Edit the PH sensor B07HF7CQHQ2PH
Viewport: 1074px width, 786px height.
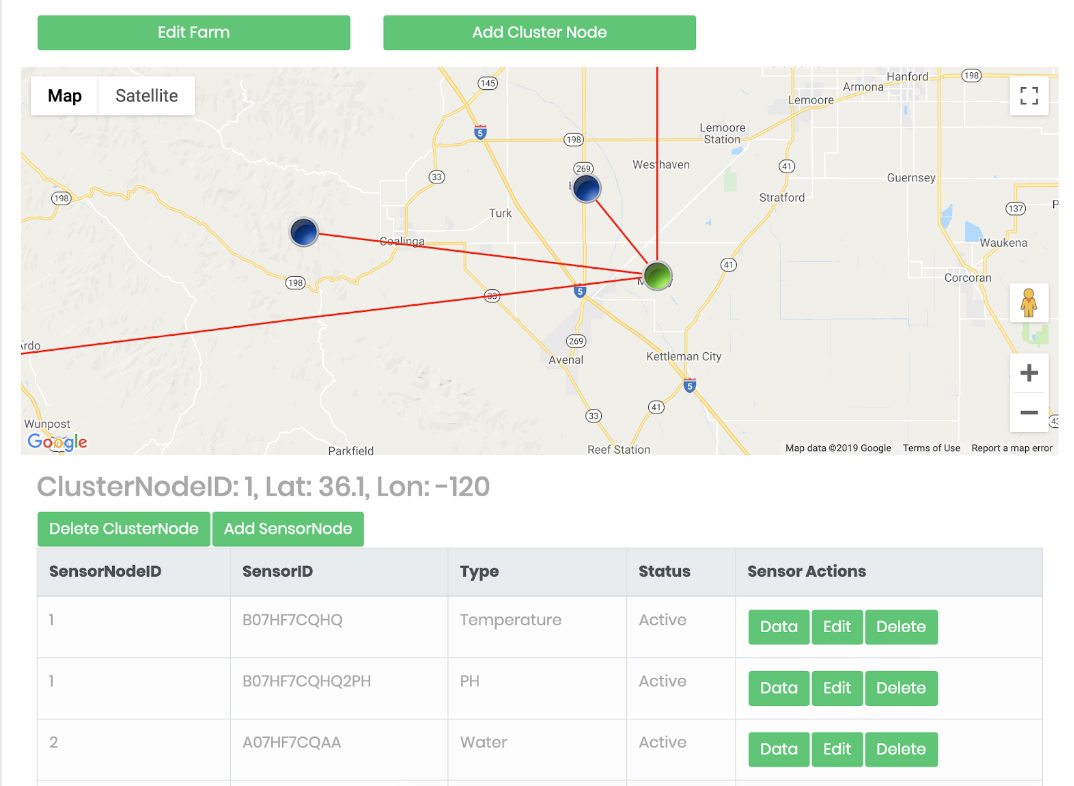click(x=837, y=688)
